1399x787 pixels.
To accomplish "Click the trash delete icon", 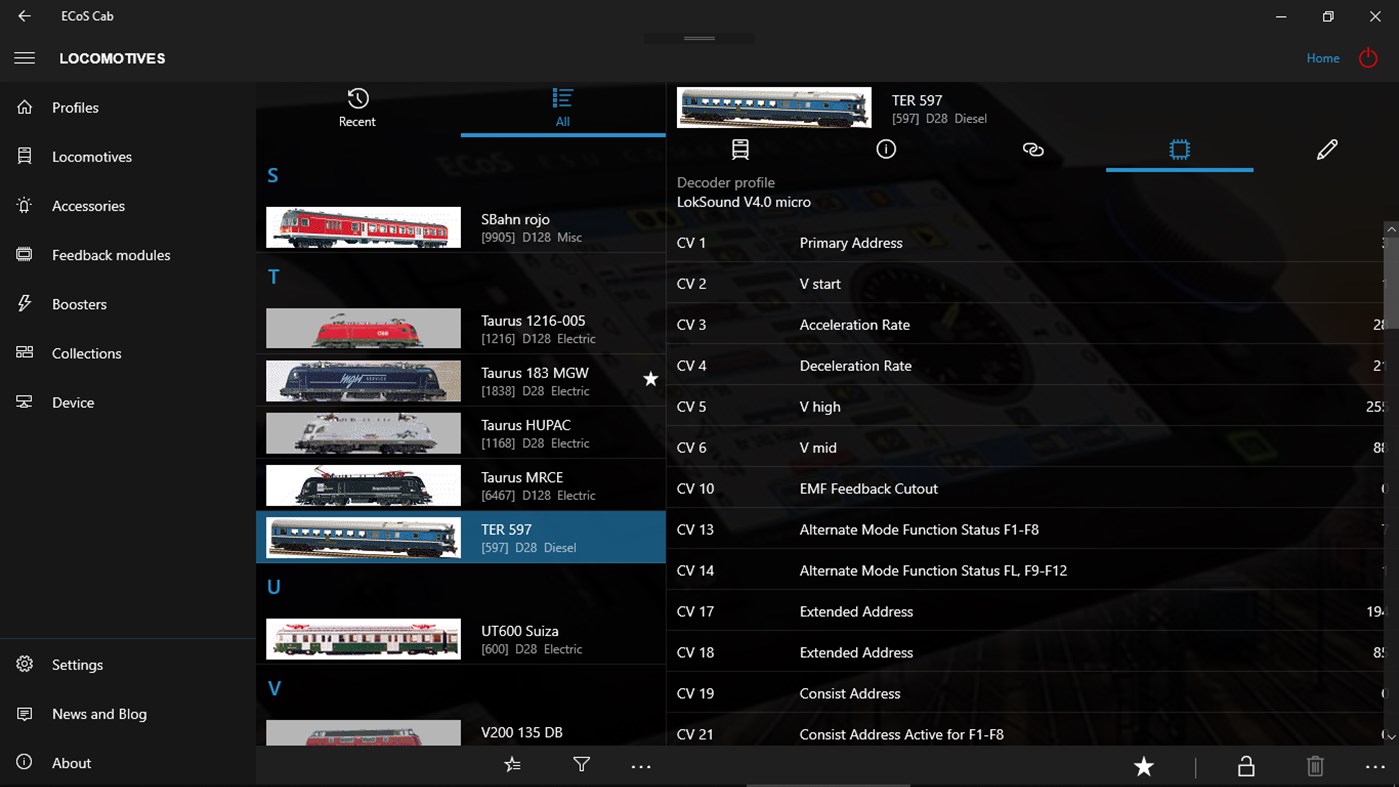I will pyautogui.click(x=1315, y=766).
